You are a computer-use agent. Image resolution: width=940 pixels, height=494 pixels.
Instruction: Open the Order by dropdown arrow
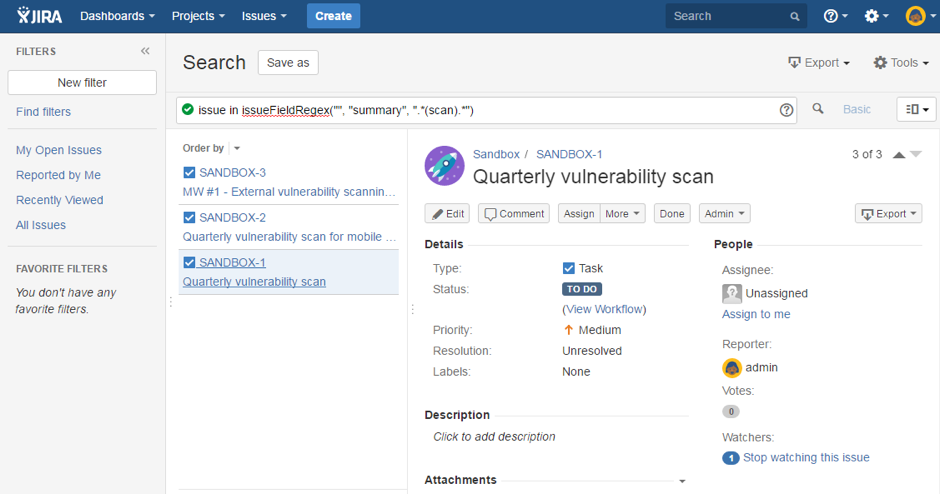click(x=237, y=149)
